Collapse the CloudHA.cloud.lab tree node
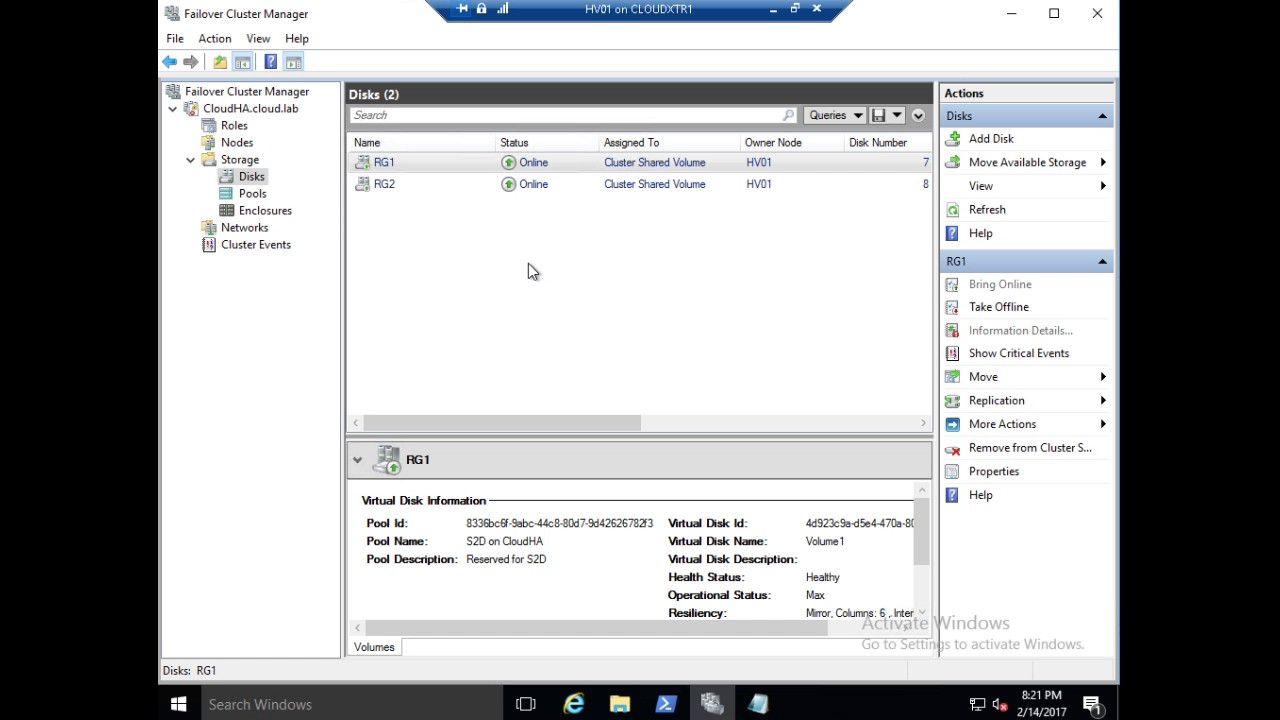 pos(173,108)
